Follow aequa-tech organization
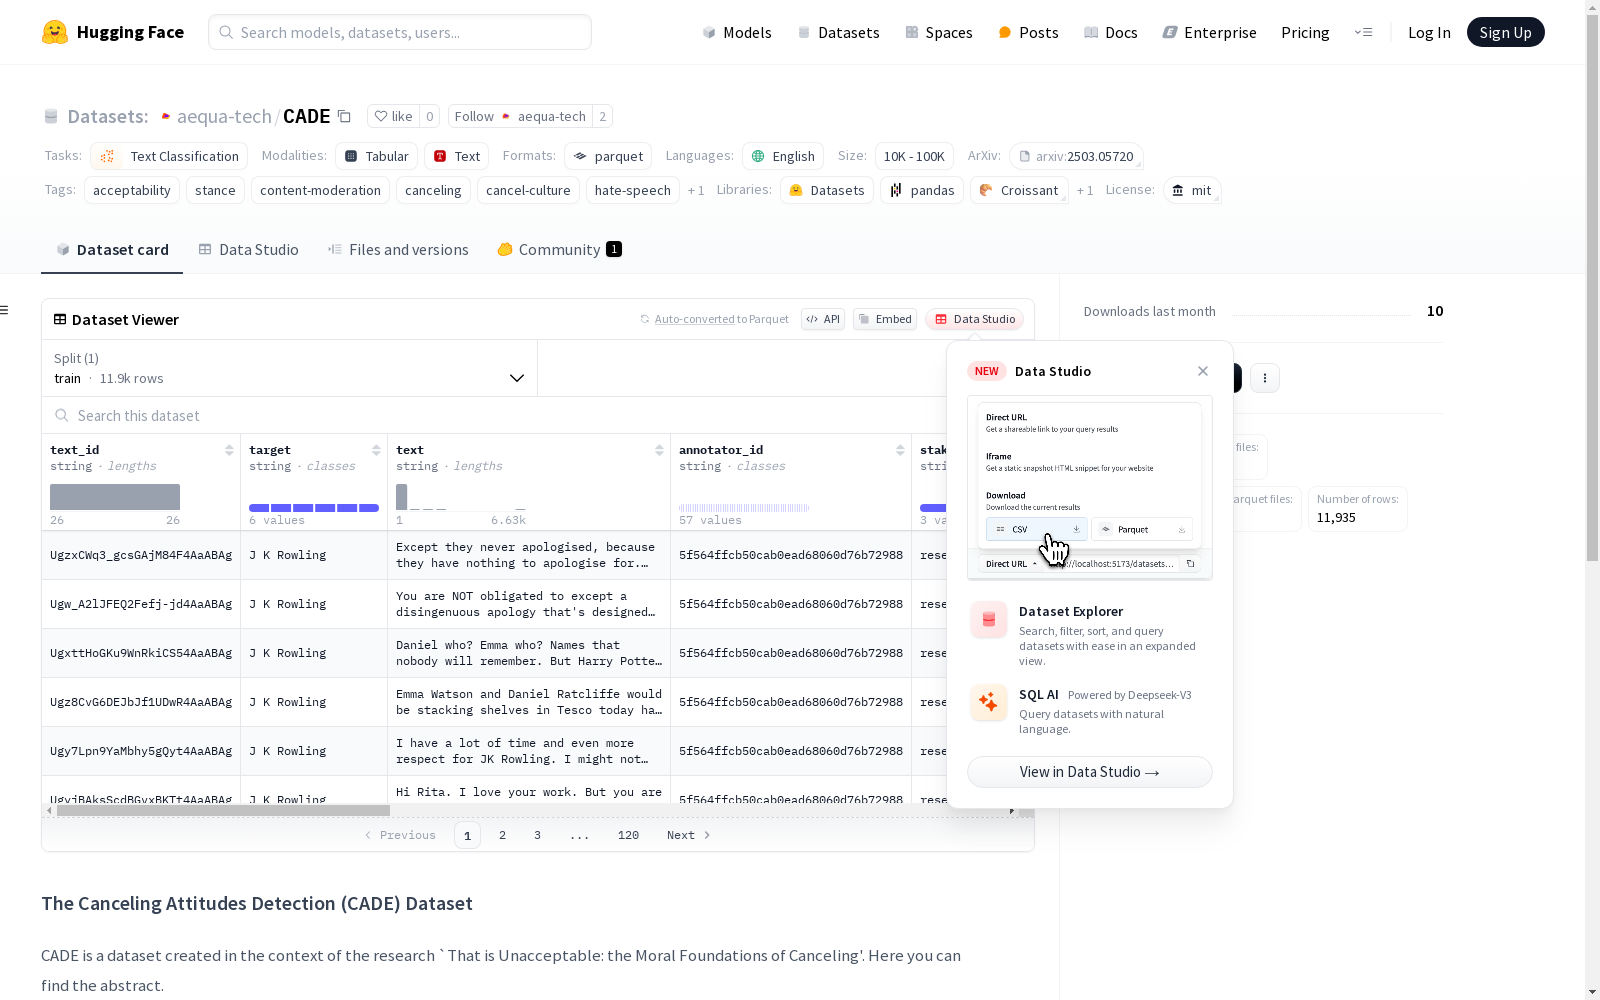The image size is (1600, 1000). [520, 116]
